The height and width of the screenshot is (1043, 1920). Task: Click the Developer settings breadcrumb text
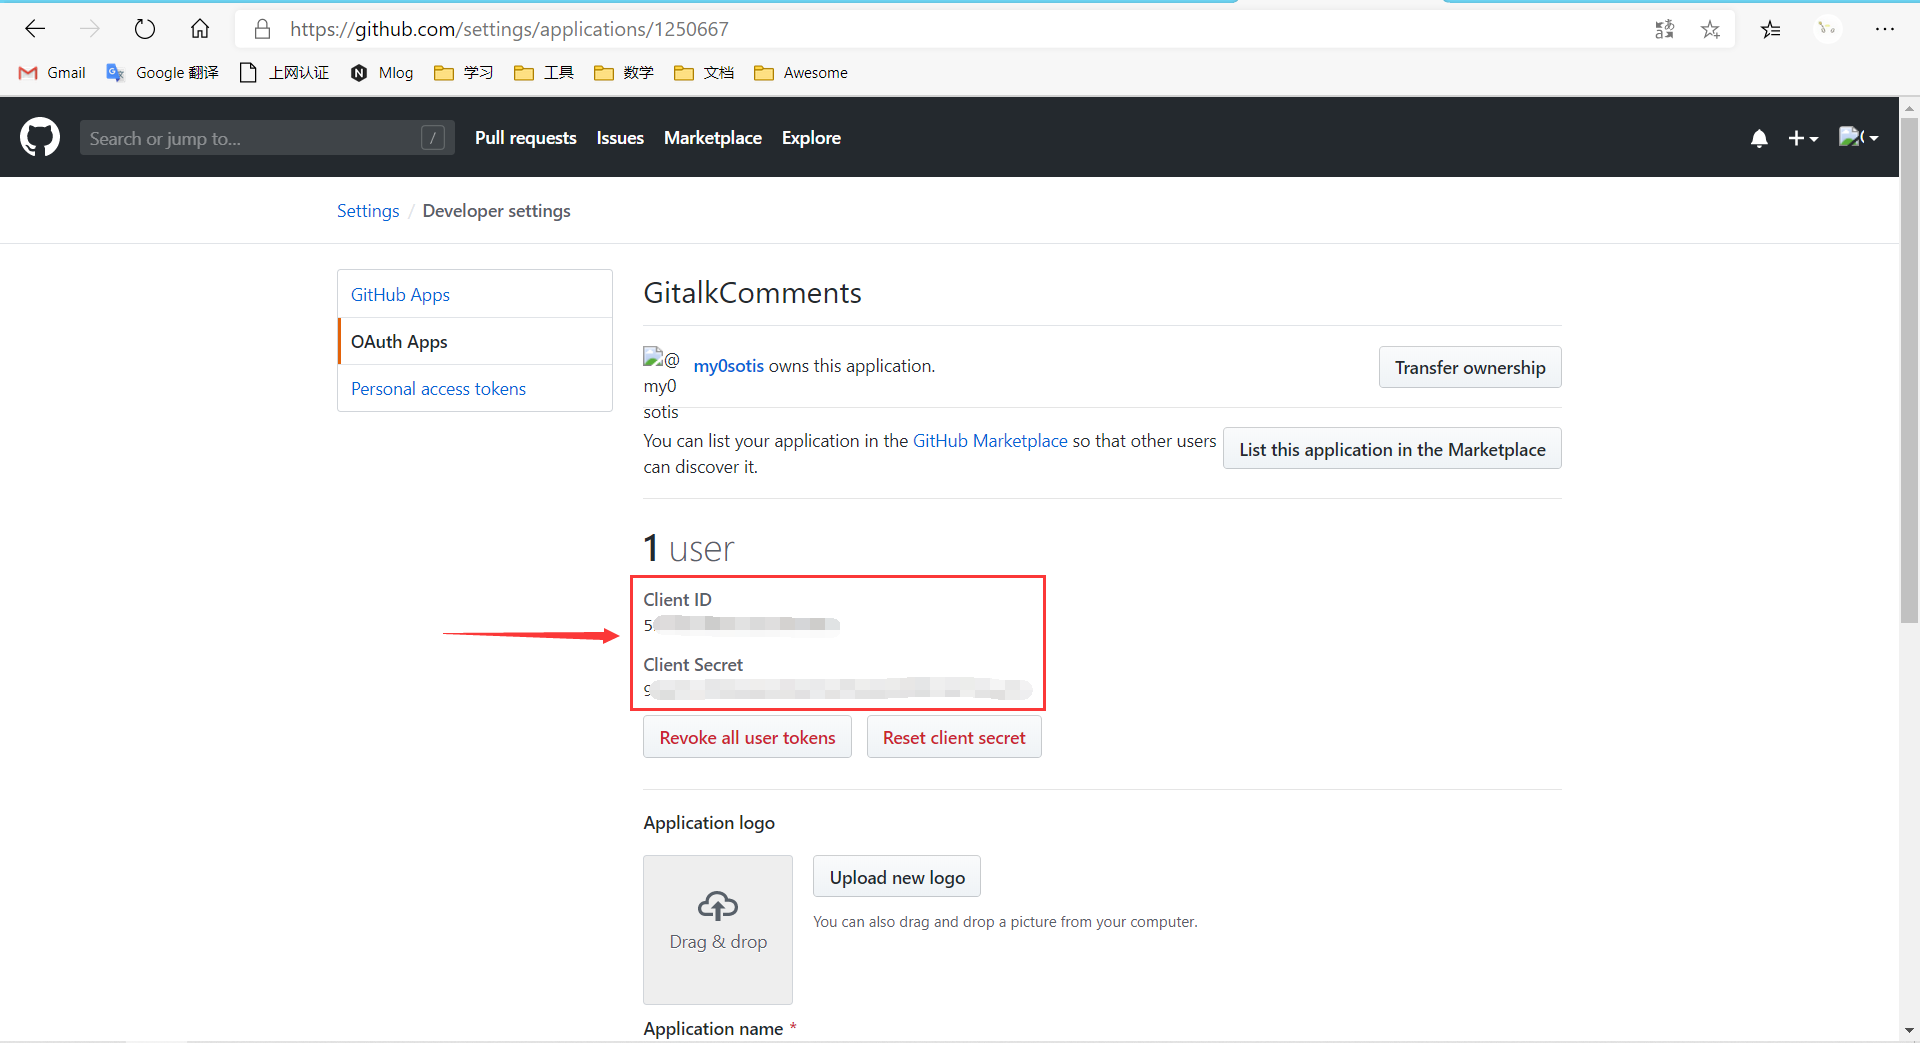coord(496,211)
